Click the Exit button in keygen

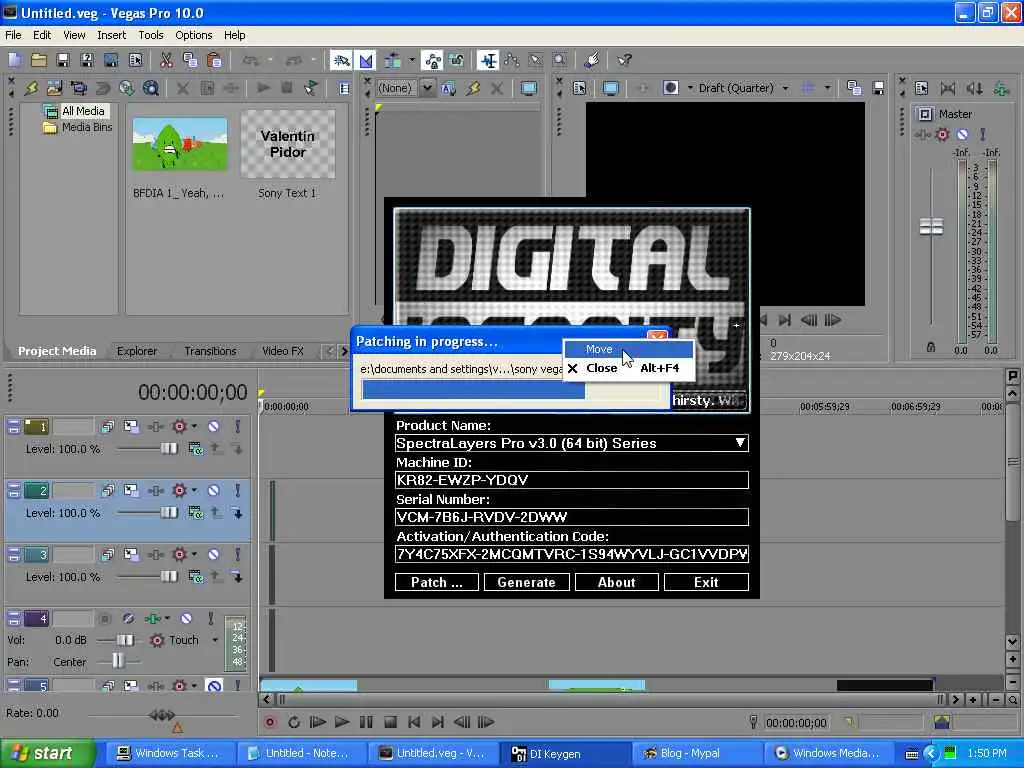[x=706, y=582]
